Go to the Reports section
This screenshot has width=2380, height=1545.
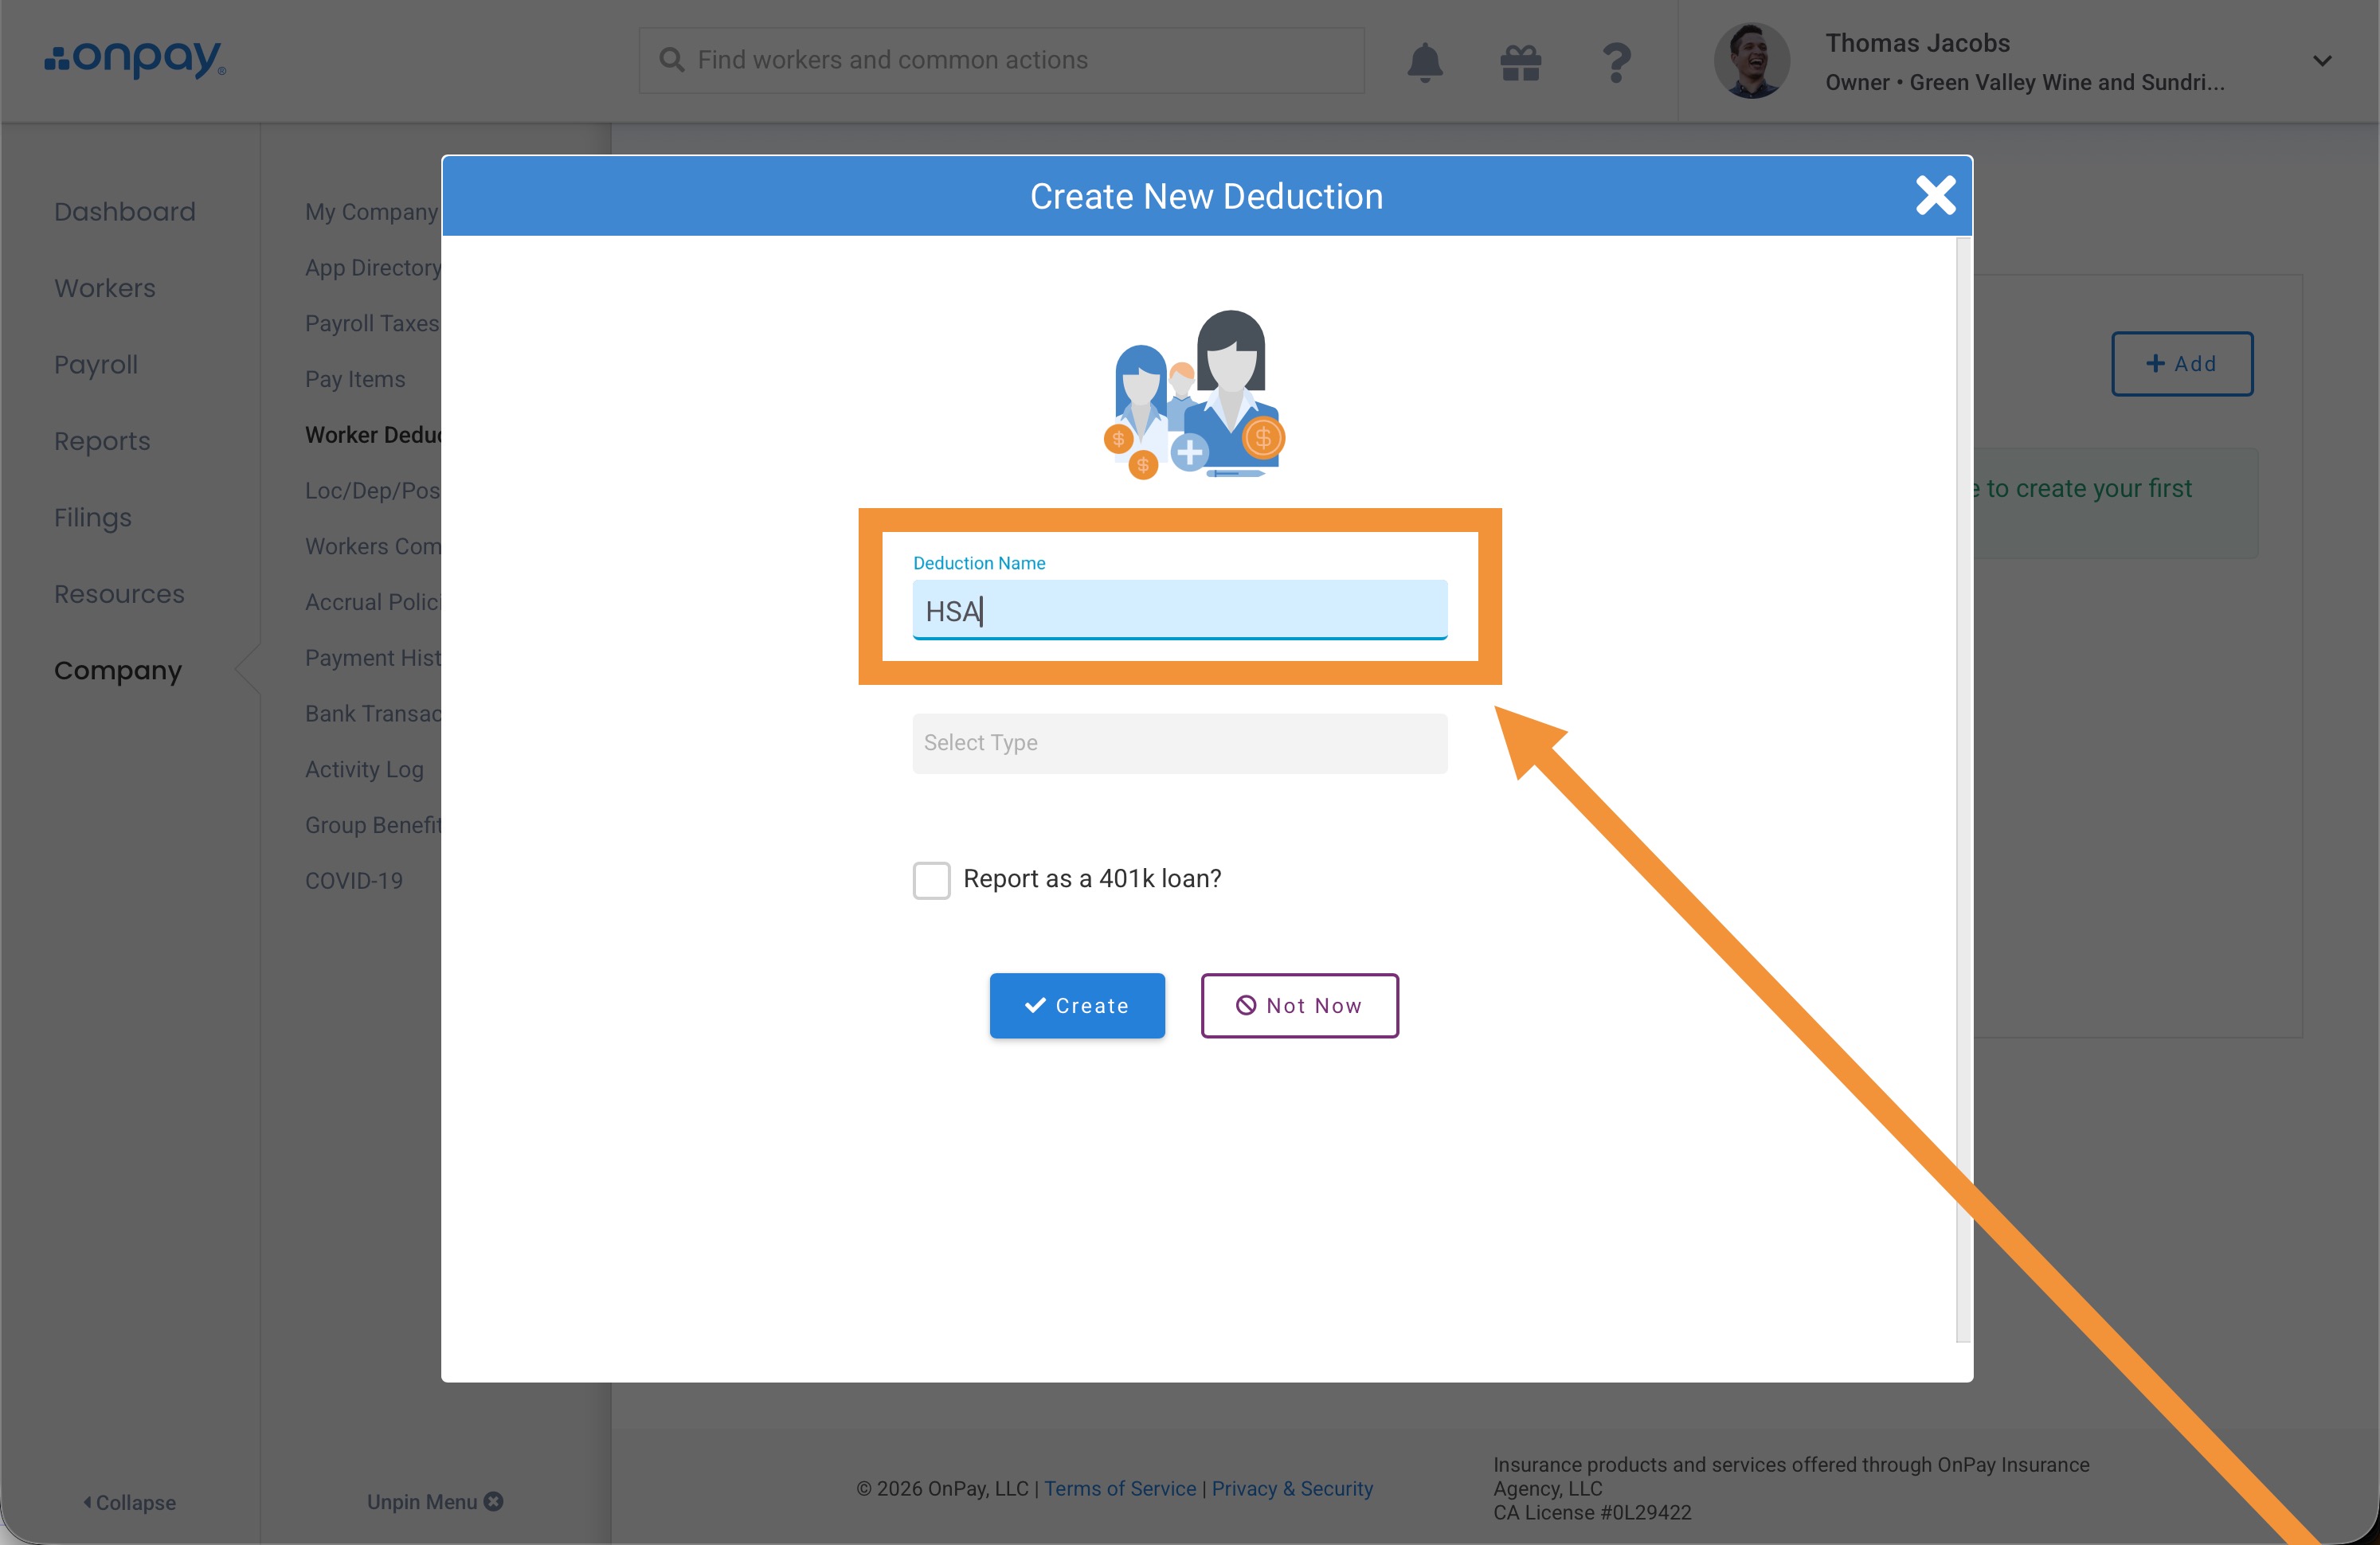[x=102, y=441]
